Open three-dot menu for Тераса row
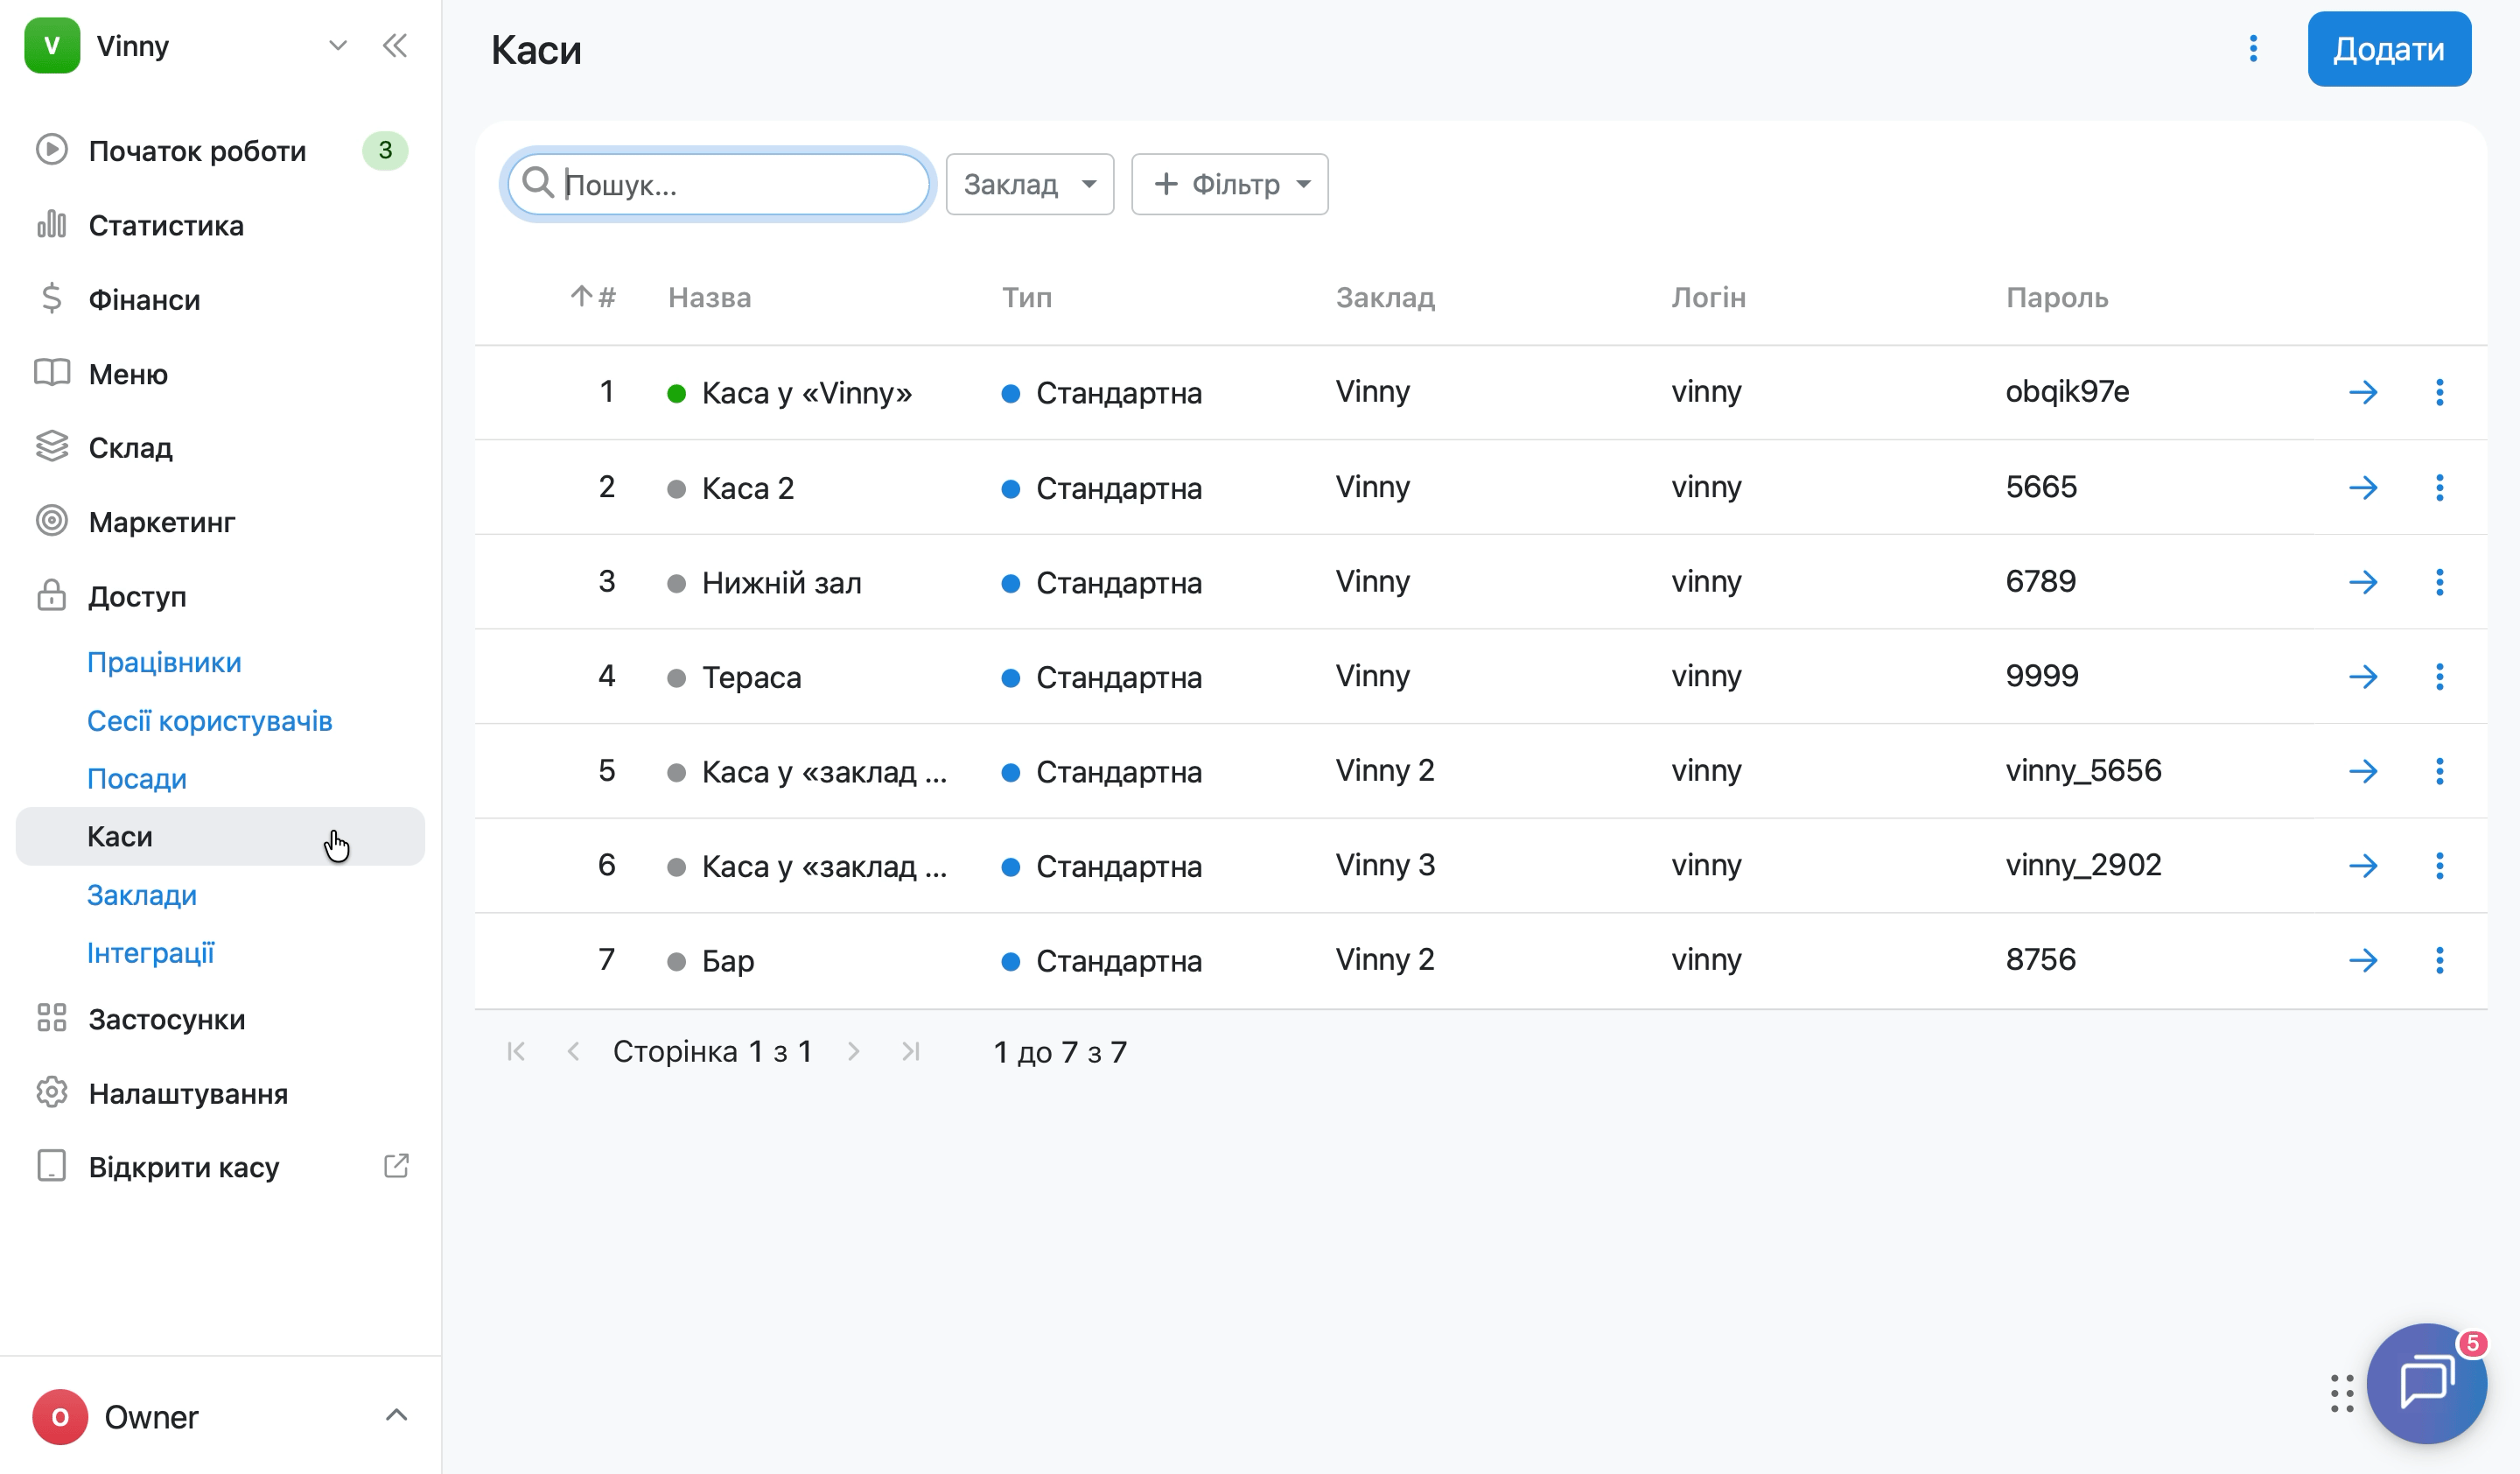This screenshot has height=1474, width=2520. 2440,677
